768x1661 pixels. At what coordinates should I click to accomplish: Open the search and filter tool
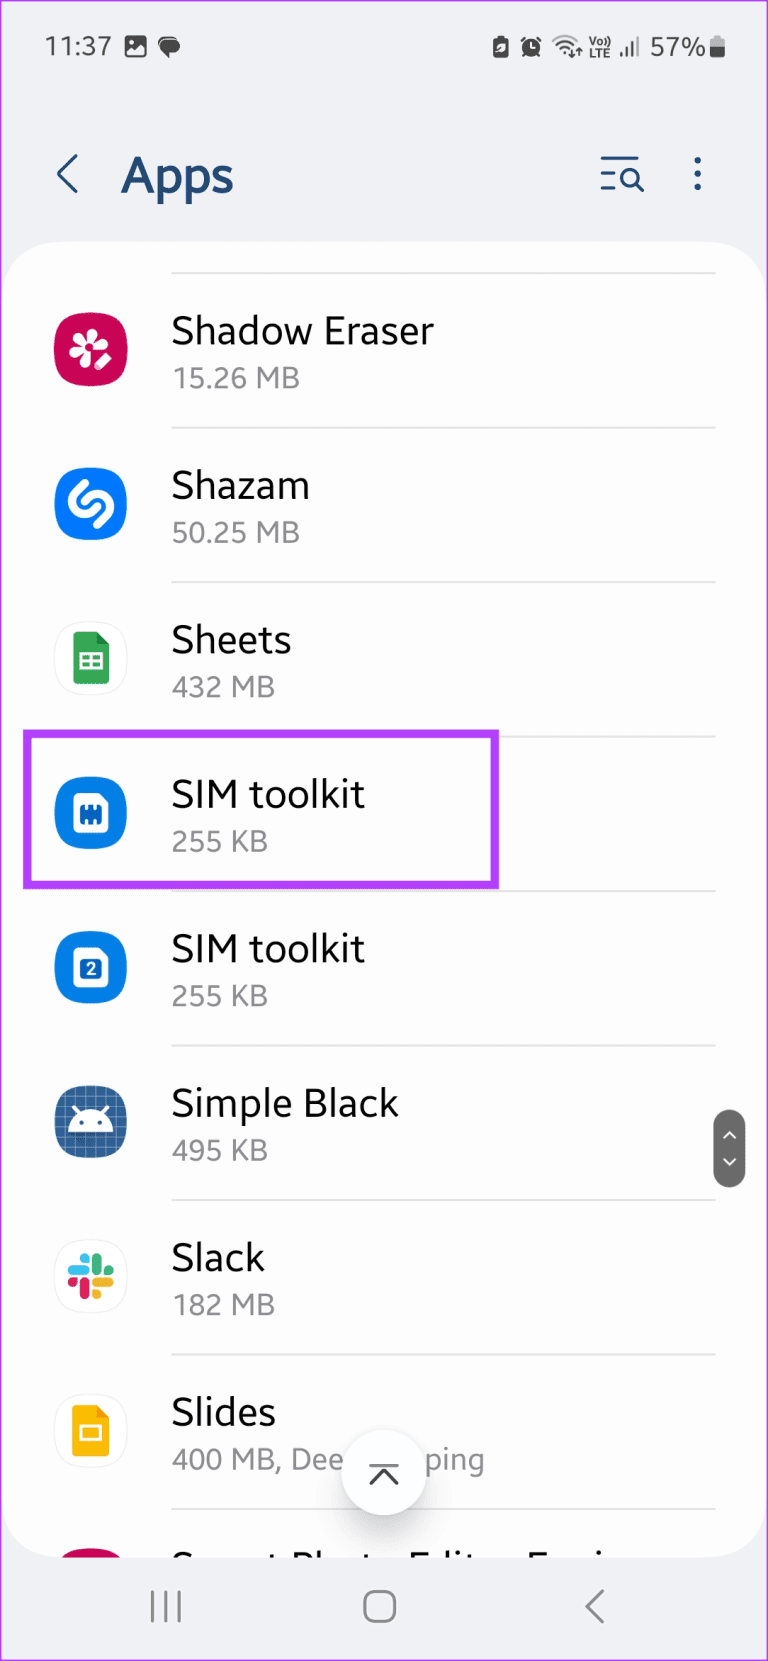tap(621, 174)
